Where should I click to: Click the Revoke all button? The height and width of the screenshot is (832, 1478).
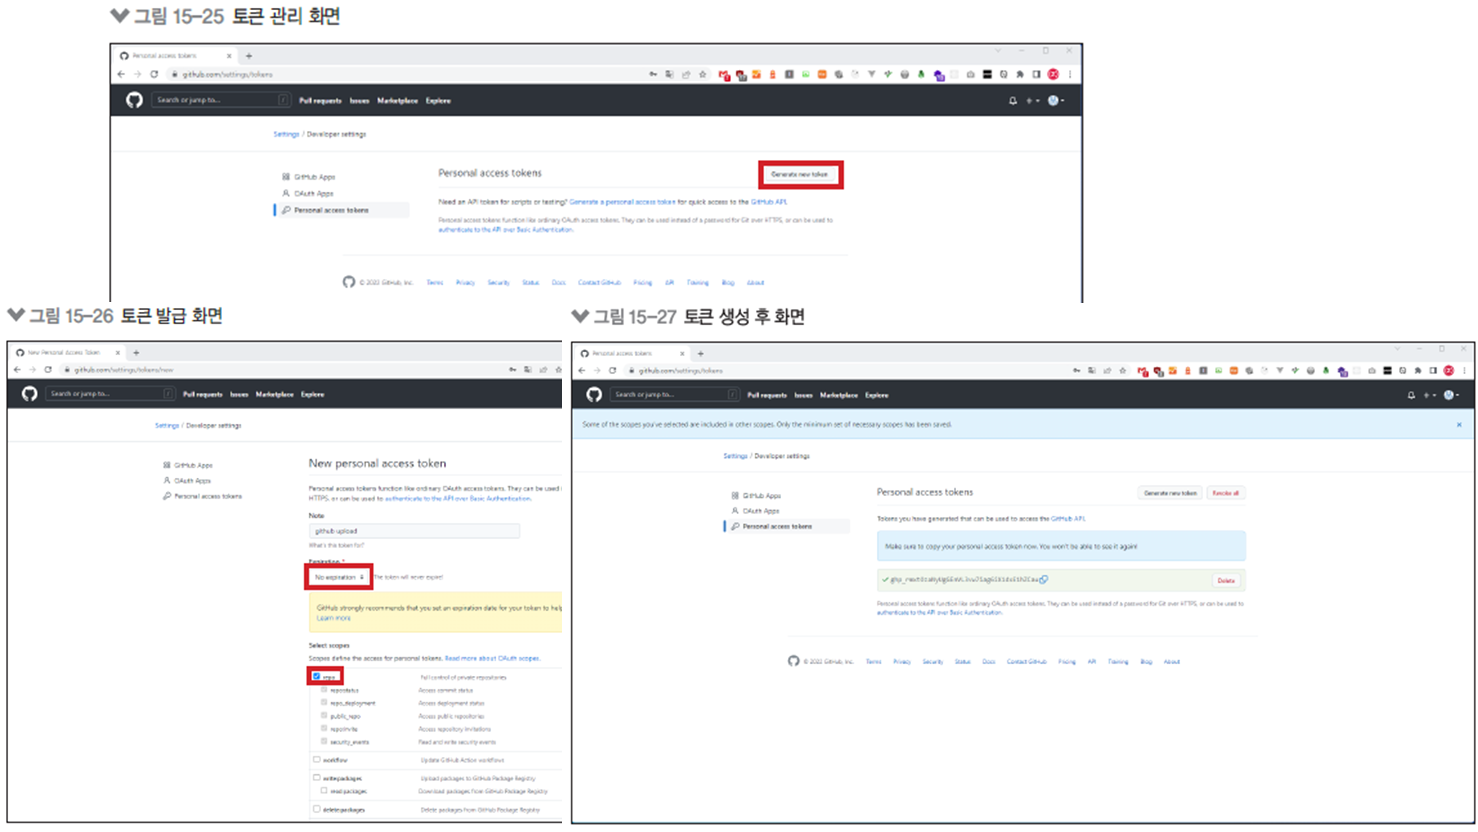tap(1225, 493)
